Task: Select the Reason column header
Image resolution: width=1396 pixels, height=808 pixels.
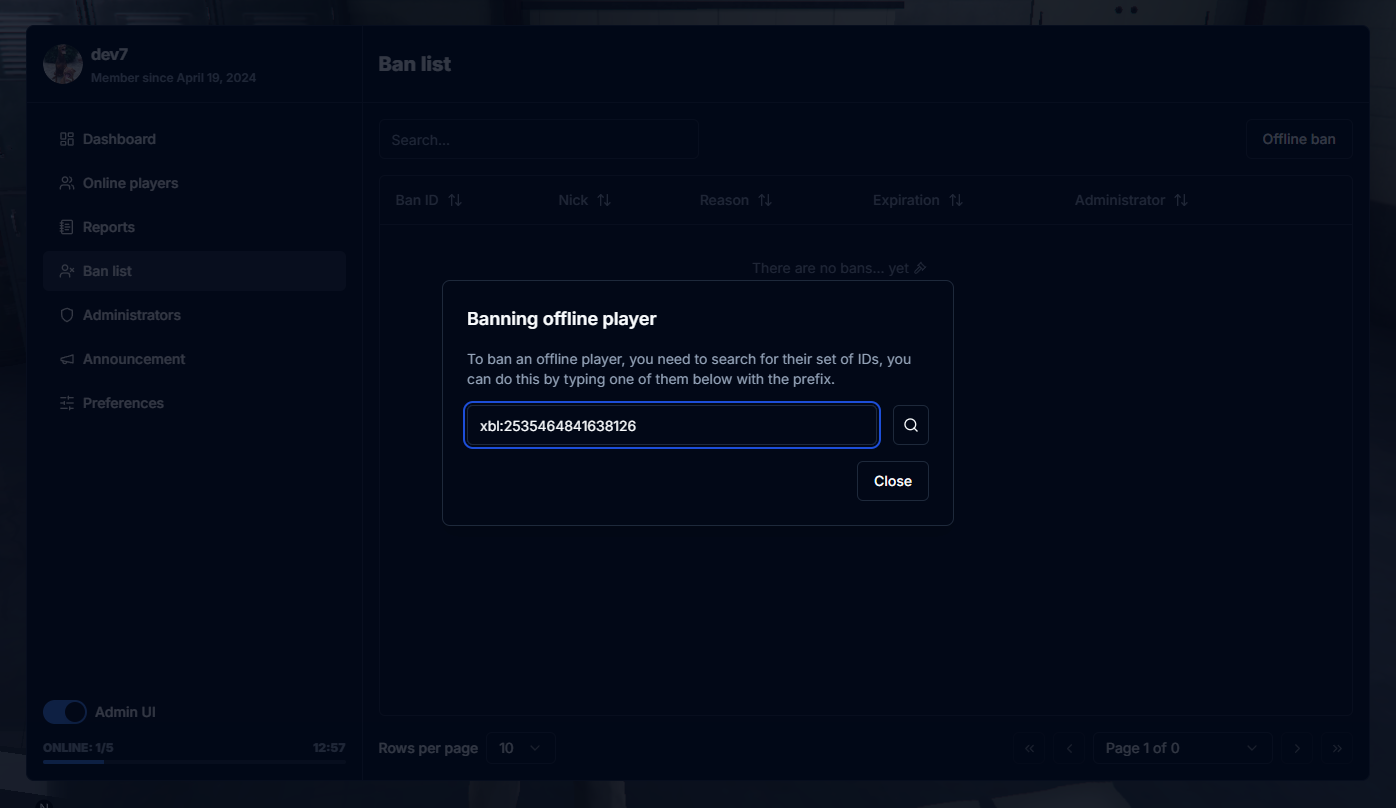Action: click(x=735, y=200)
